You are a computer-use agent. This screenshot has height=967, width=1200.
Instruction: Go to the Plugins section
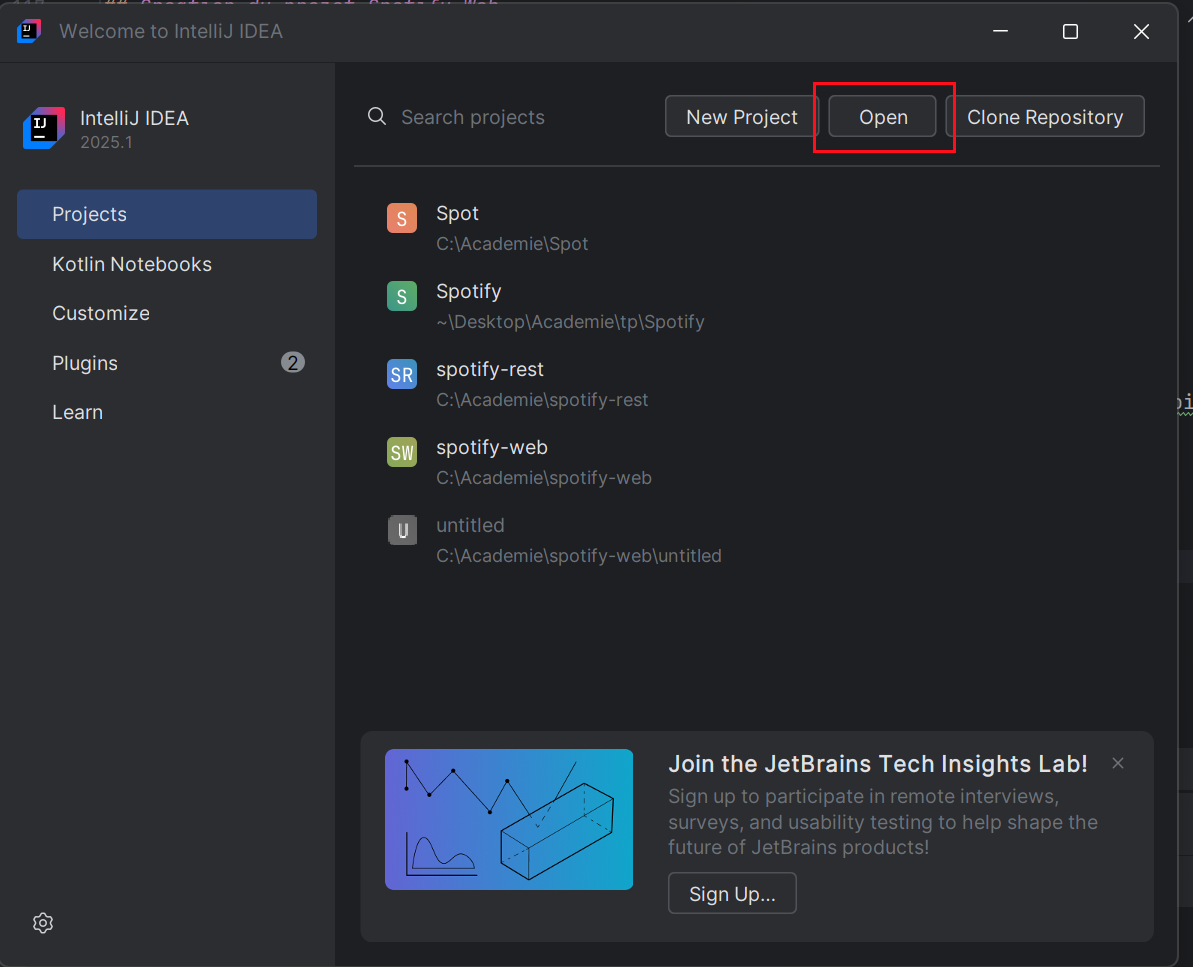[x=85, y=363]
